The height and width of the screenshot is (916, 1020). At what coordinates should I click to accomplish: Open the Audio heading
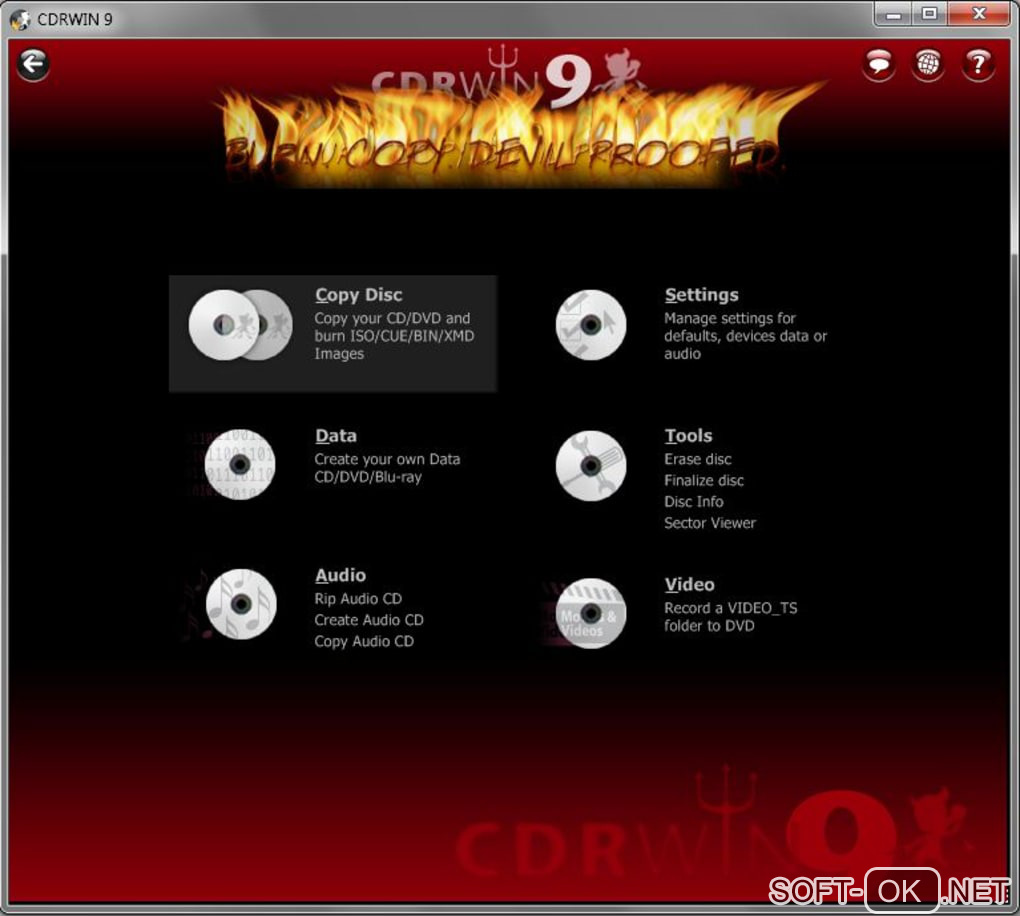click(340, 575)
